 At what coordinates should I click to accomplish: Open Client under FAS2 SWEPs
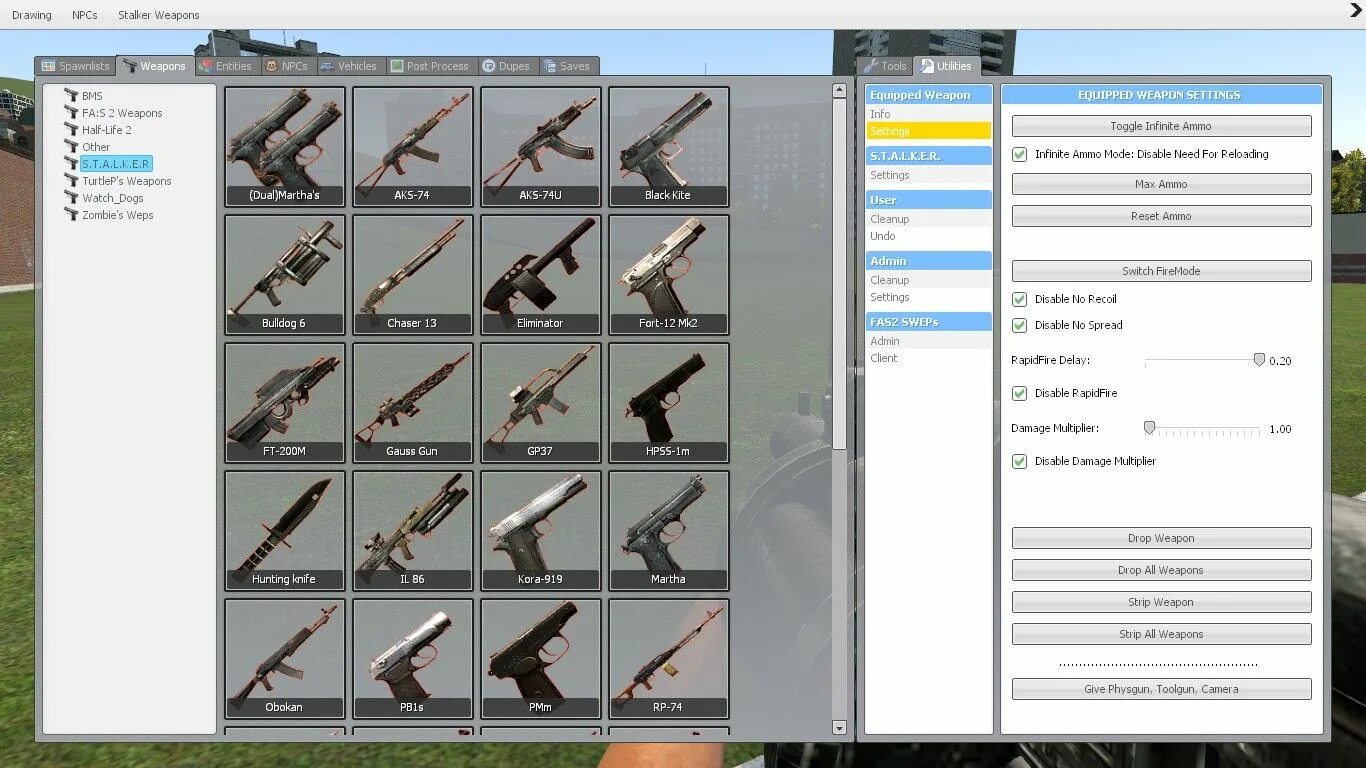[928, 358]
